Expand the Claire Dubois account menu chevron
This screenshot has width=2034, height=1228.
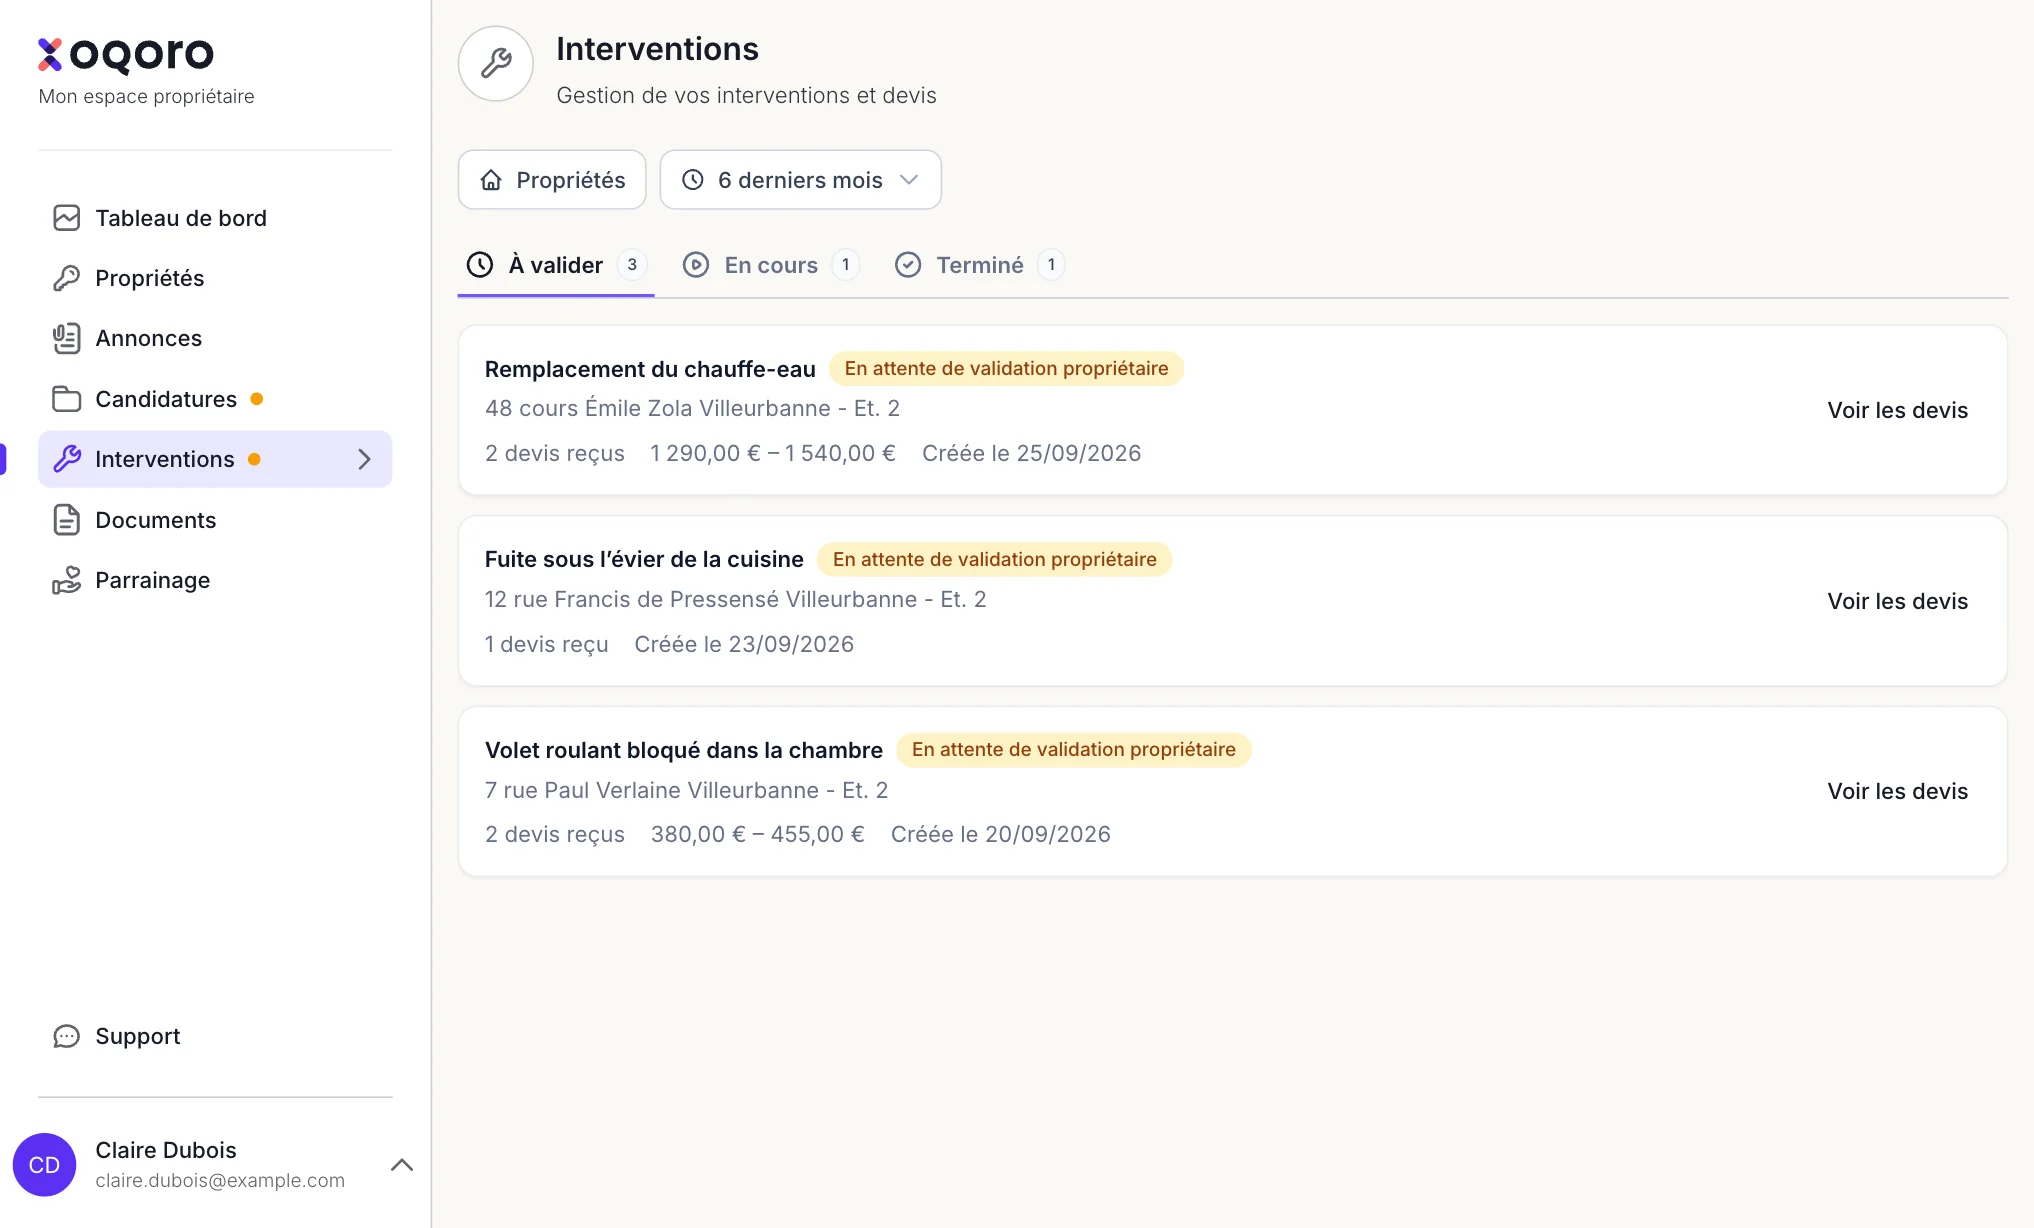(402, 1165)
